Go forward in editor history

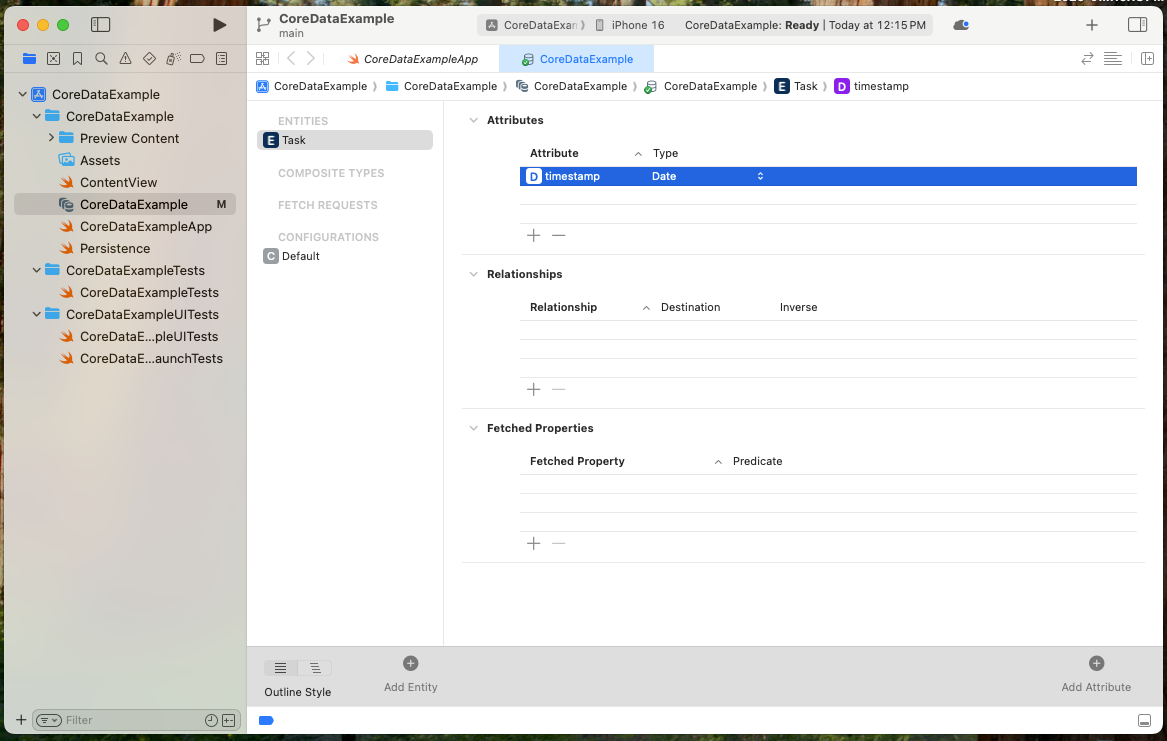pos(311,59)
